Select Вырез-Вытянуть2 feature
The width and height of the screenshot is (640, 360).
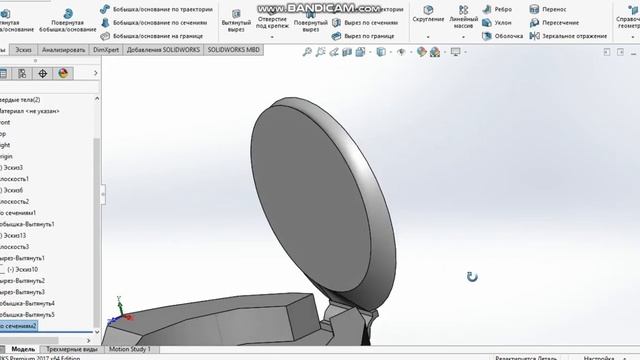pyautogui.click(x=22, y=281)
